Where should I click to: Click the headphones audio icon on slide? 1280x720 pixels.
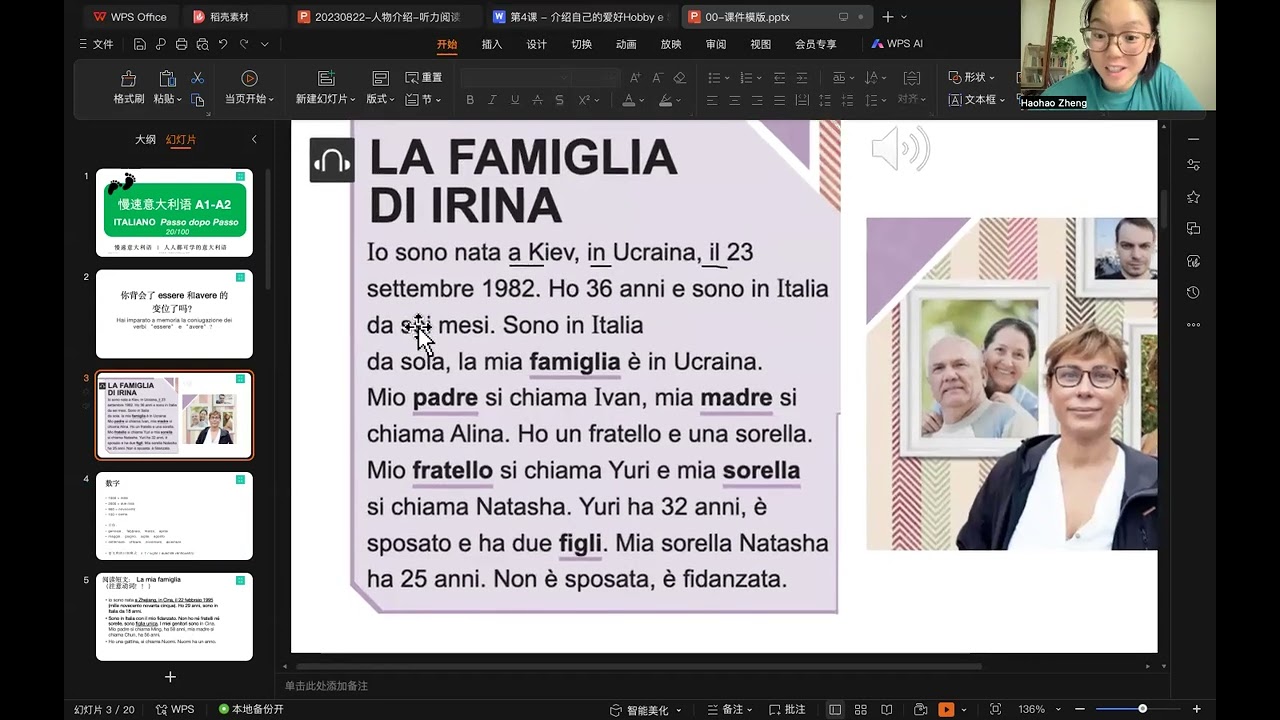[x=331, y=160]
